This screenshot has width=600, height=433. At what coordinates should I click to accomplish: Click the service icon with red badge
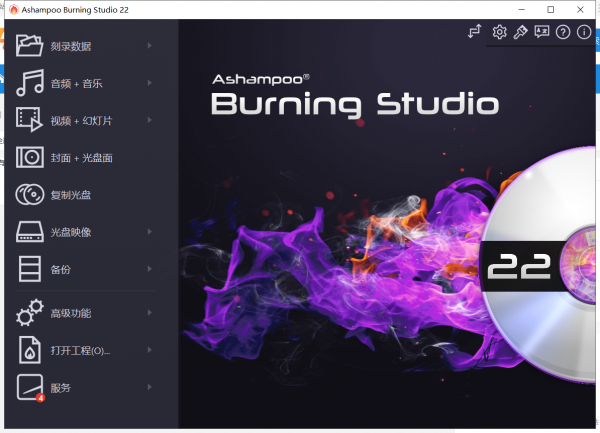point(30,388)
